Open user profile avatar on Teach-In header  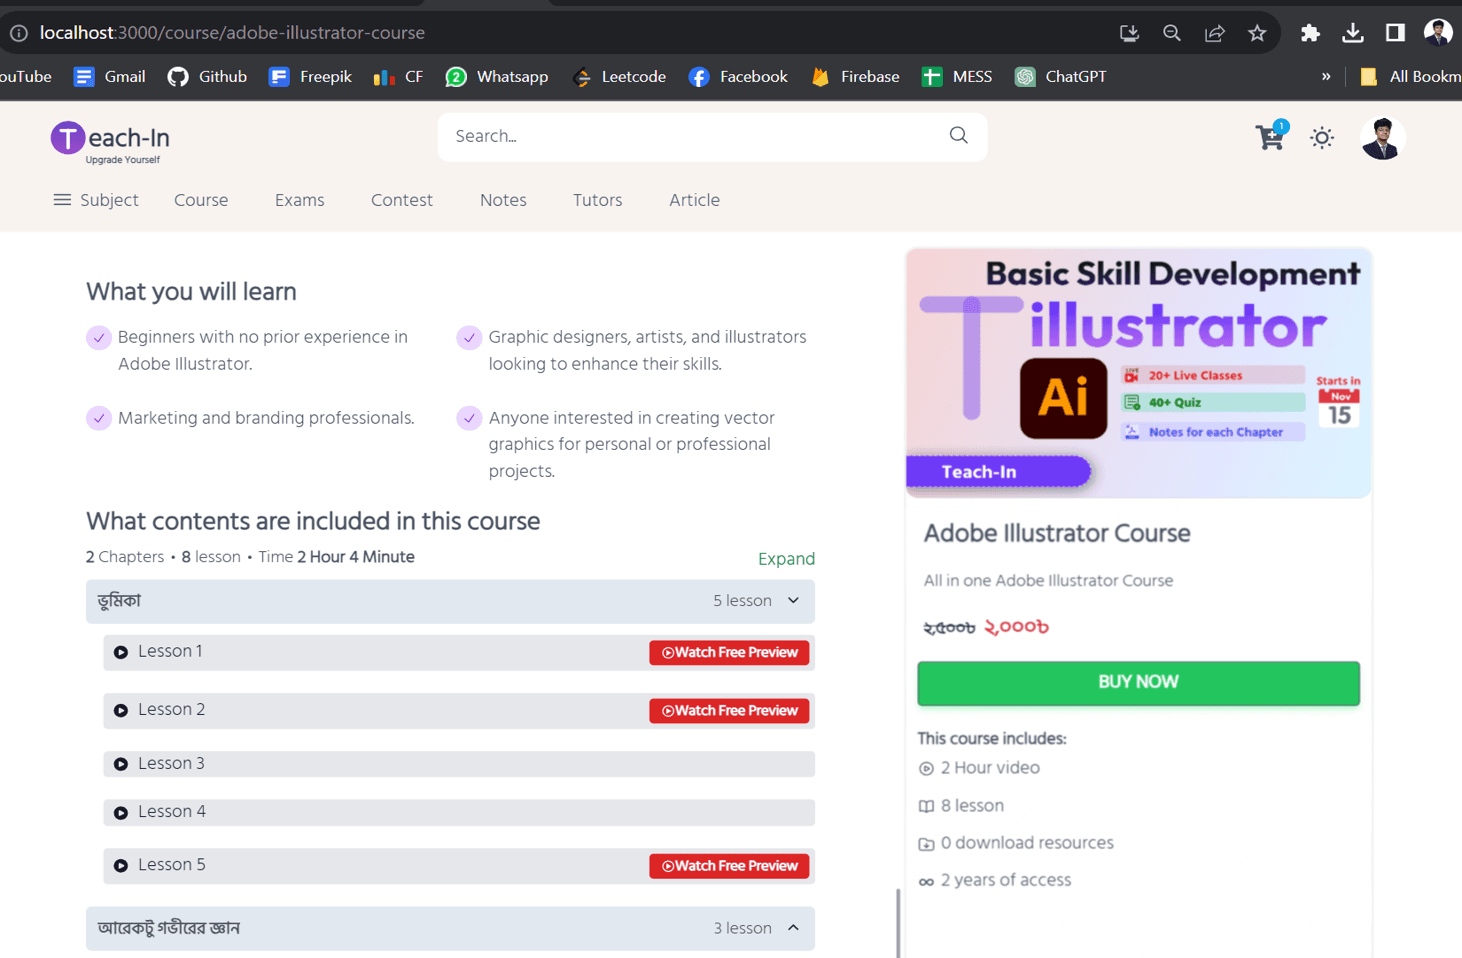(1383, 138)
